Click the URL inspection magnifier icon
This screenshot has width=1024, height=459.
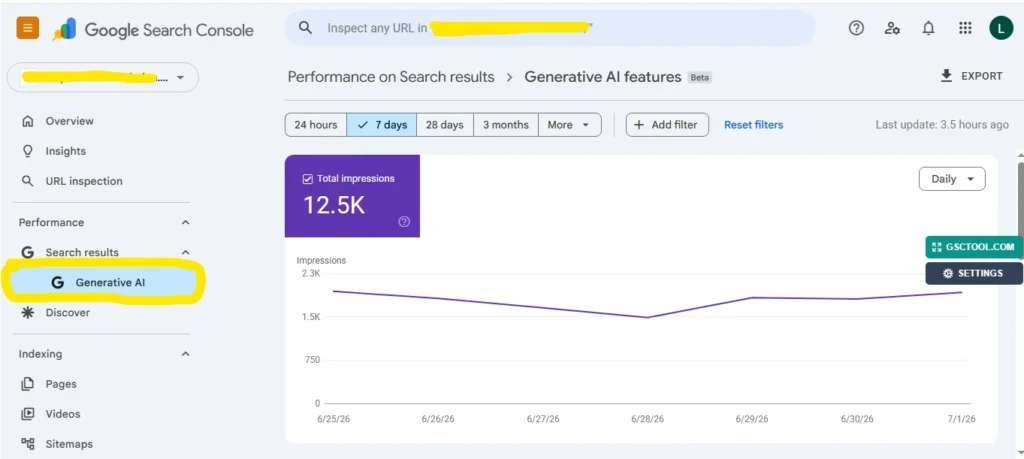click(27, 181)
